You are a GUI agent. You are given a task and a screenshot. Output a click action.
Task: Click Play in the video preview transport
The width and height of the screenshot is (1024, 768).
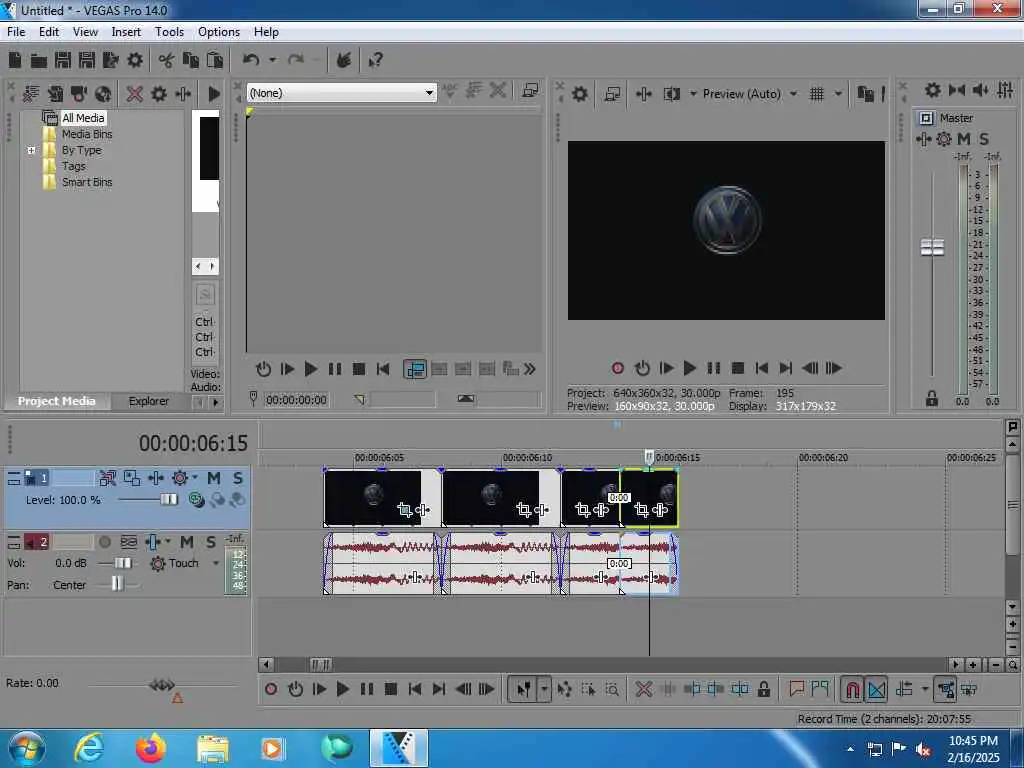pyautogui.click(x=690, y=368)
